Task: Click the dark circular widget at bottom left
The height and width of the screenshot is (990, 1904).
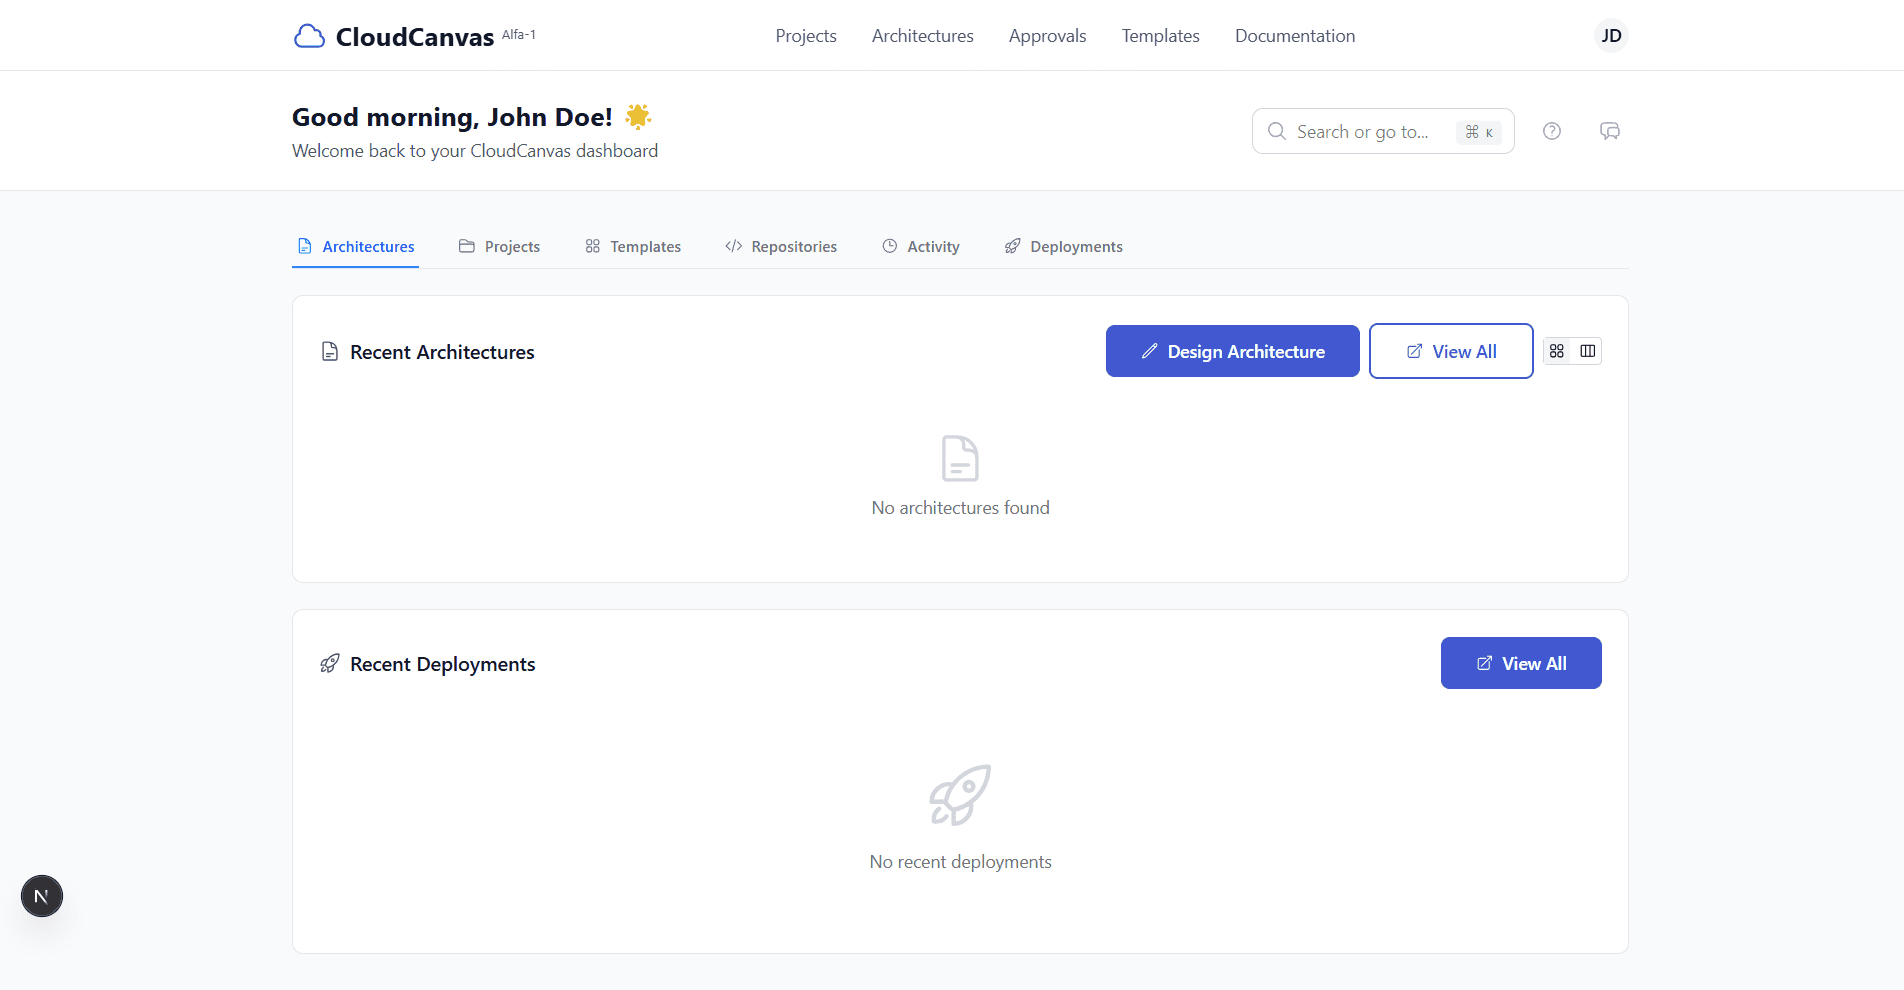Action: (41, 896)
